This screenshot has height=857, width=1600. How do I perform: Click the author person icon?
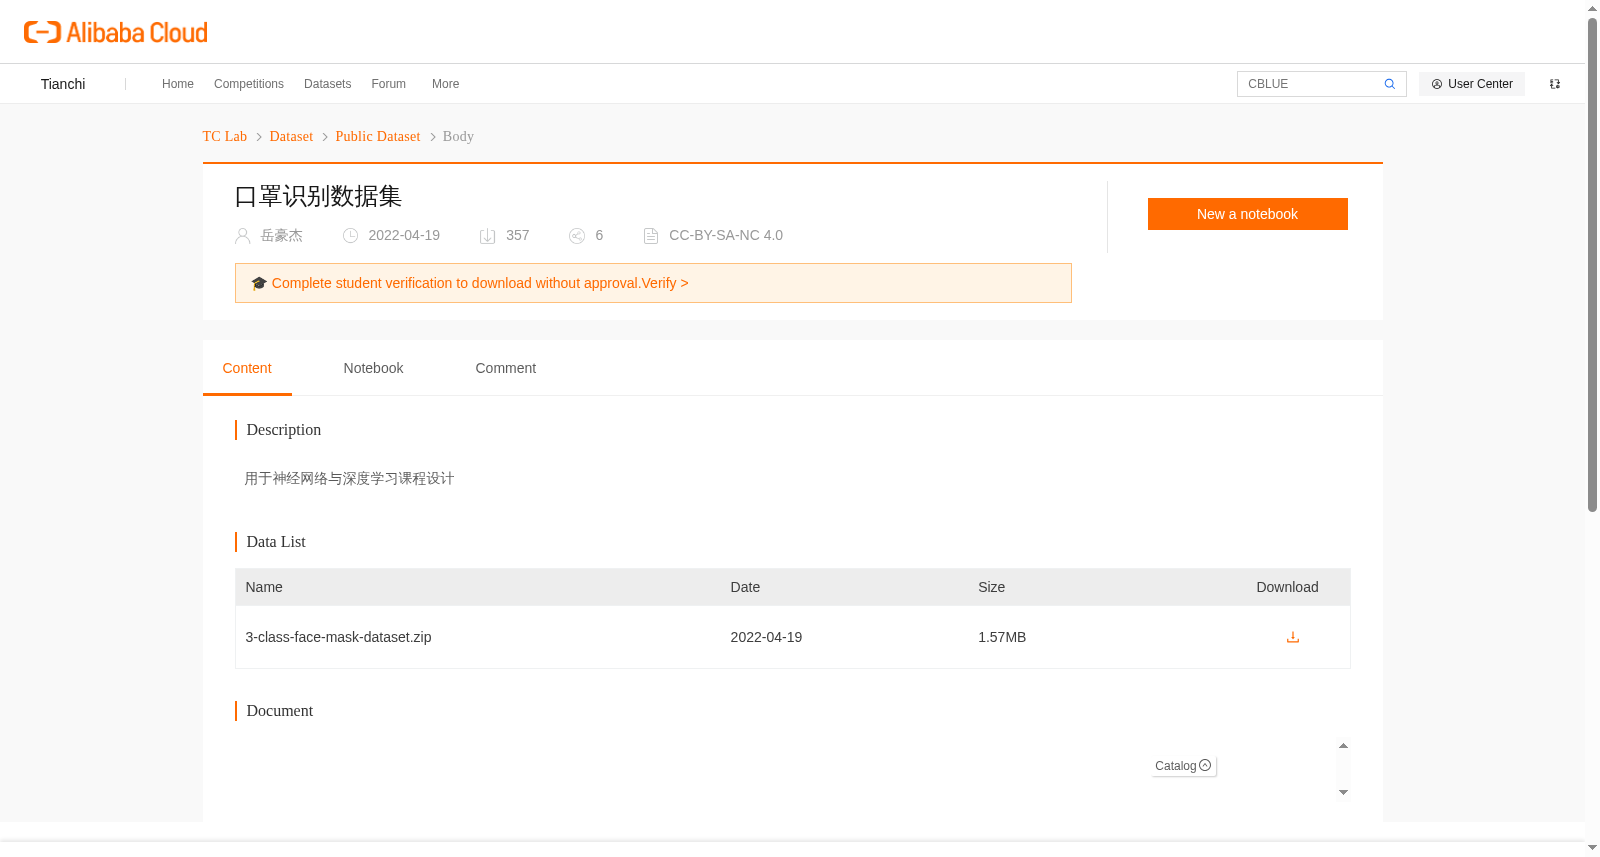coord(242,236)
